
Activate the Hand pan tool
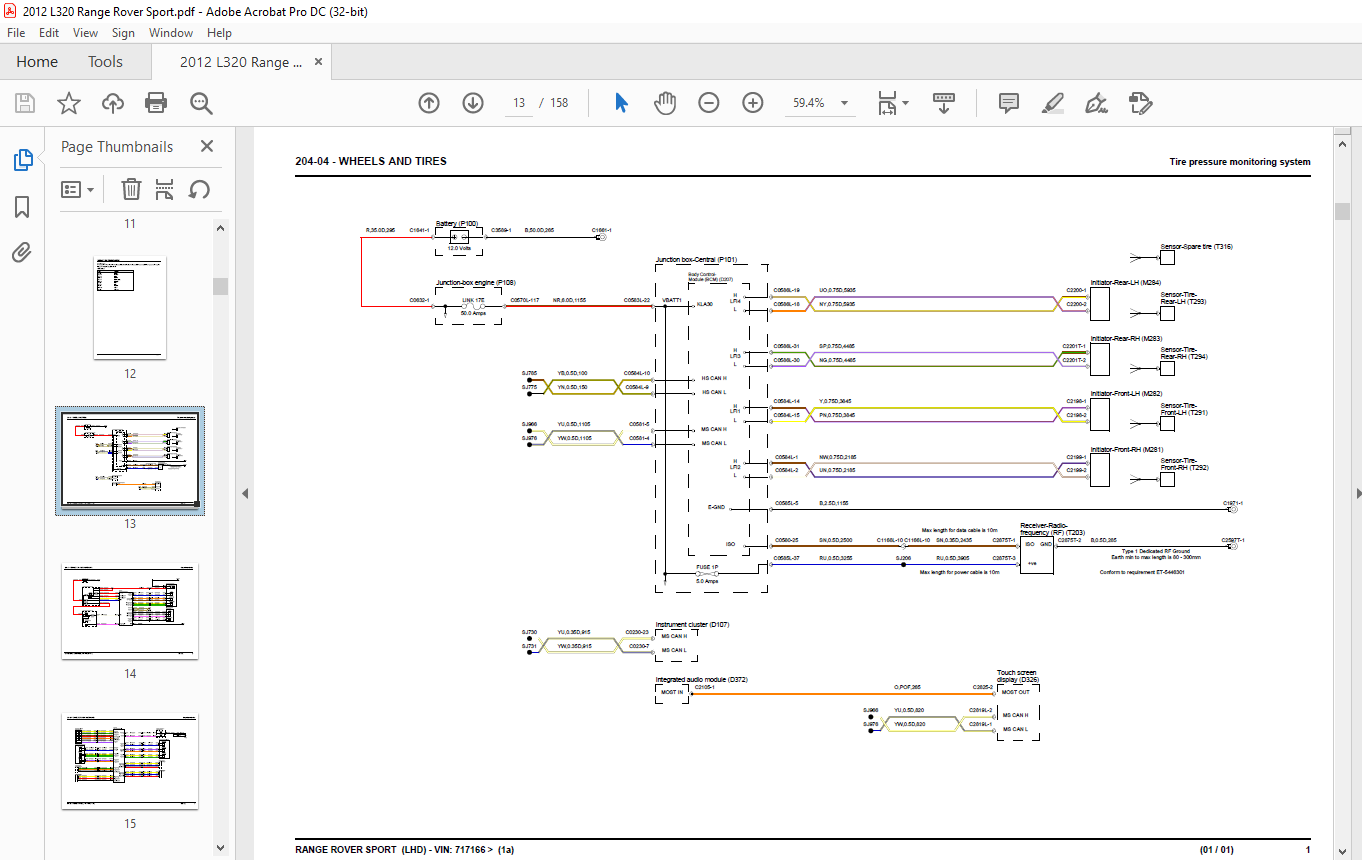point(665,103)
